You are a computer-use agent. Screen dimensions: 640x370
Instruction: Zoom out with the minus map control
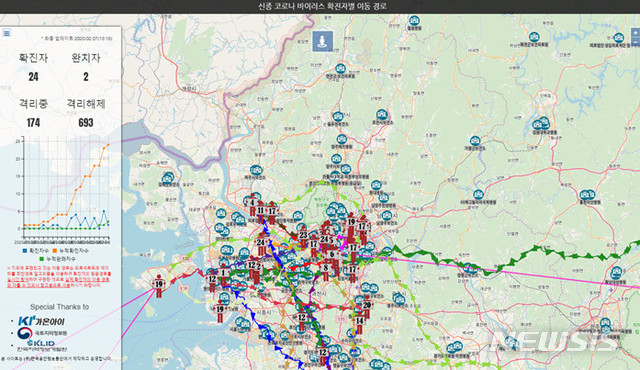(636, 42)
